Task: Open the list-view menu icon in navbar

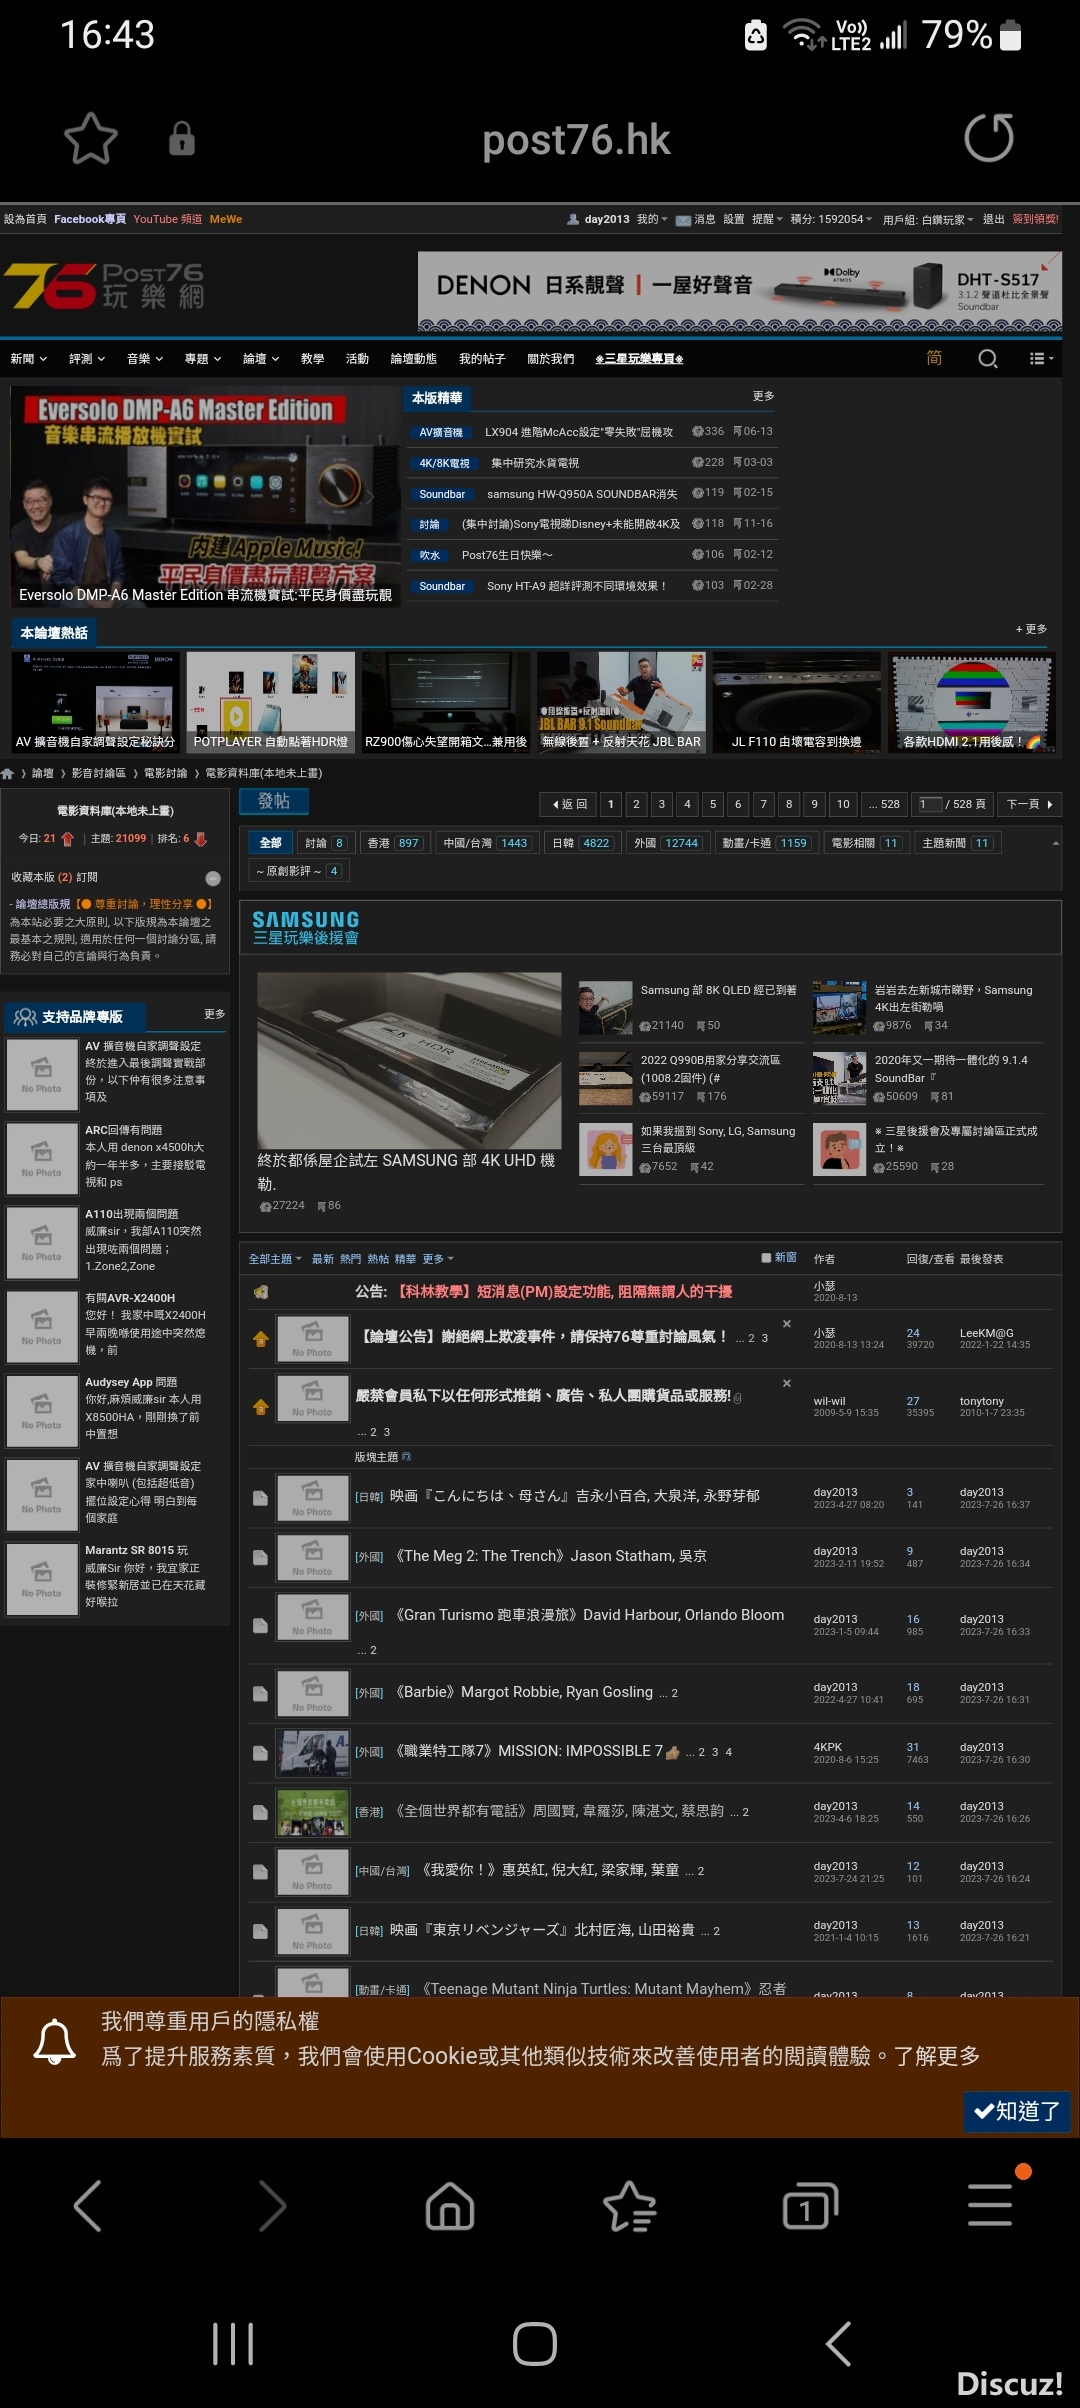Action: point(1041,359)
